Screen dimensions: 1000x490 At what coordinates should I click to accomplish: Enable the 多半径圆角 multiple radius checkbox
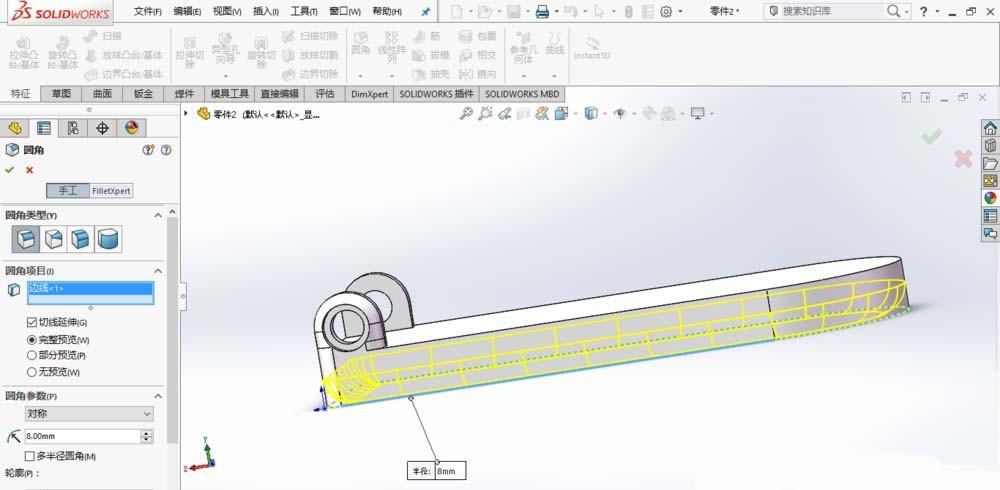coord(29,456)
